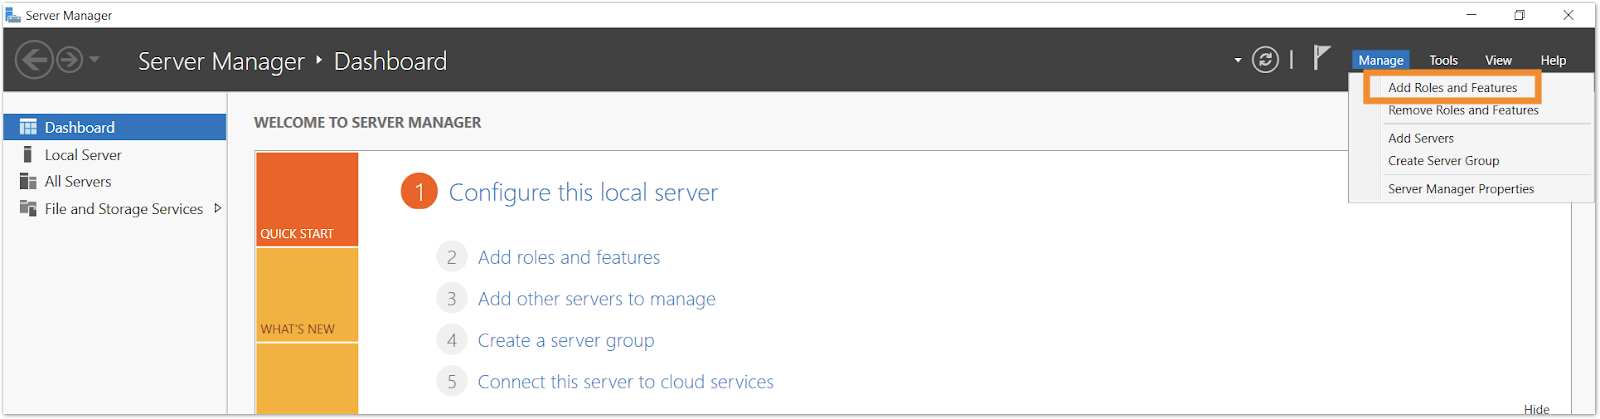Select the QUICK START orange tile
The height and width of the screenshot is (419, 1600).
(307, 199)
